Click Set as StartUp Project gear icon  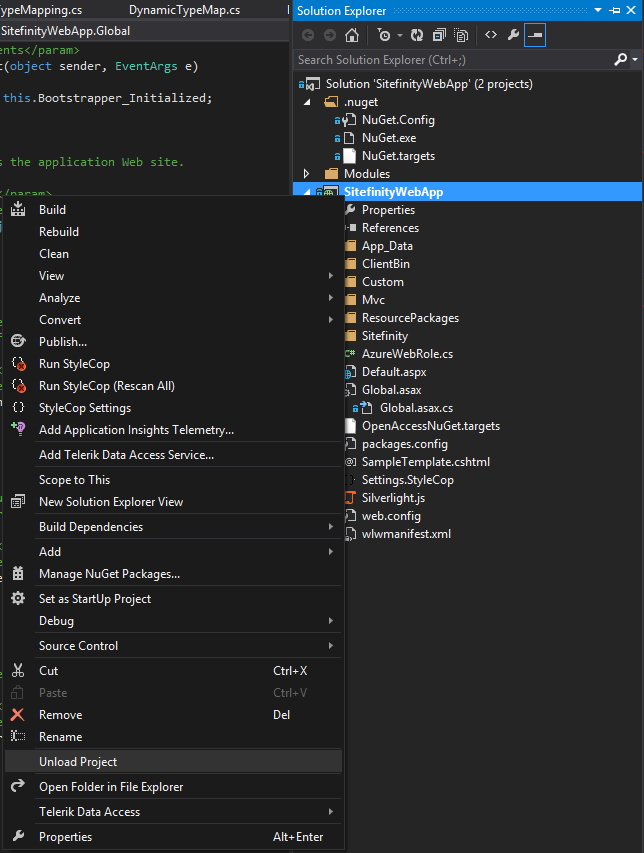point(18,599)
